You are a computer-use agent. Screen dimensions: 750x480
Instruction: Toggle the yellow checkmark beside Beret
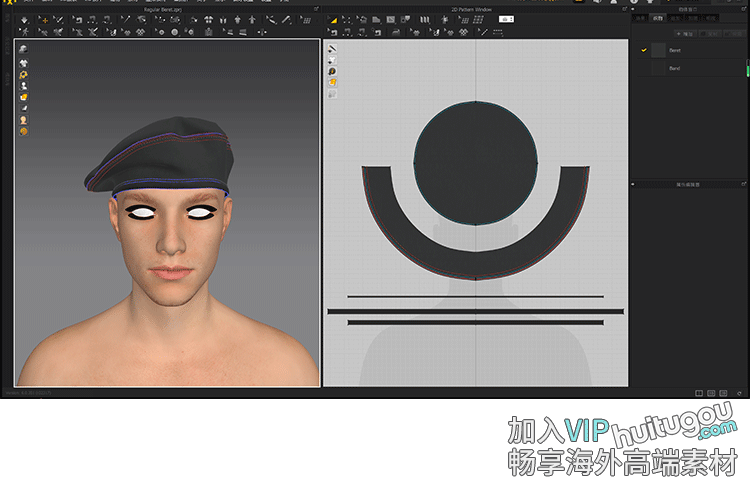click(x=644, y=50)
